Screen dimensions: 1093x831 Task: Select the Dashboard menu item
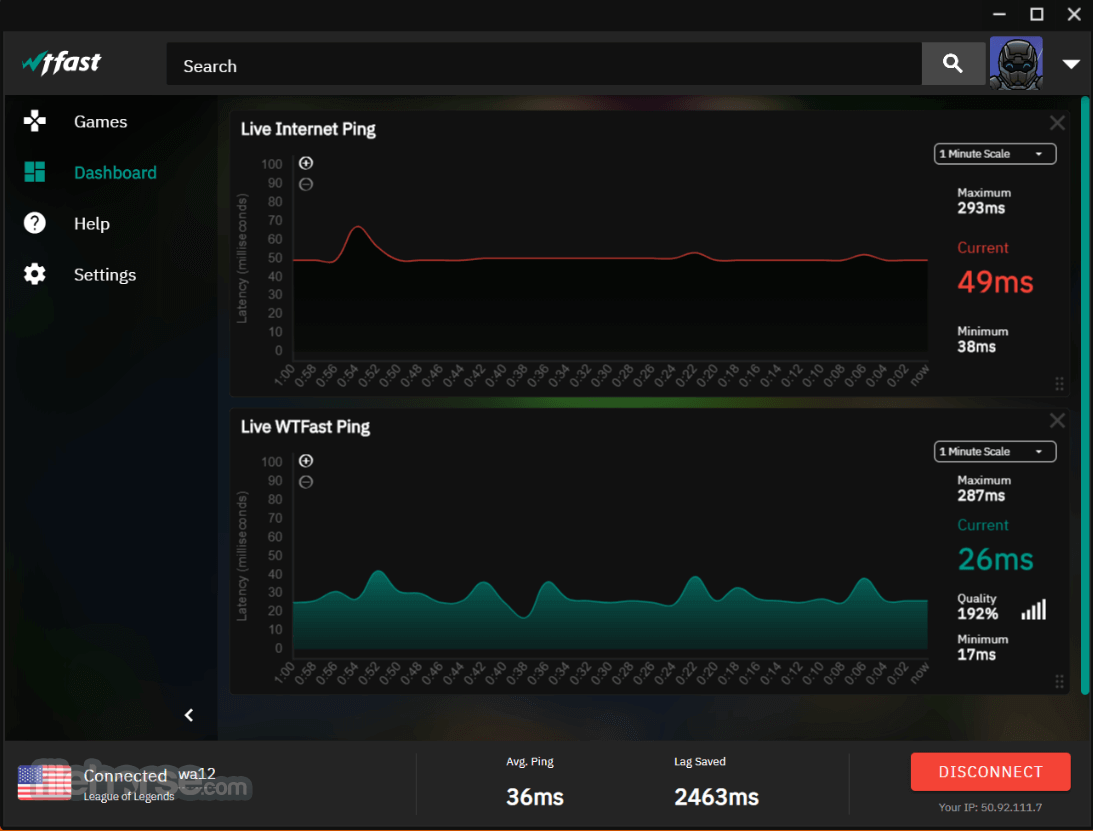click(115, 172)
